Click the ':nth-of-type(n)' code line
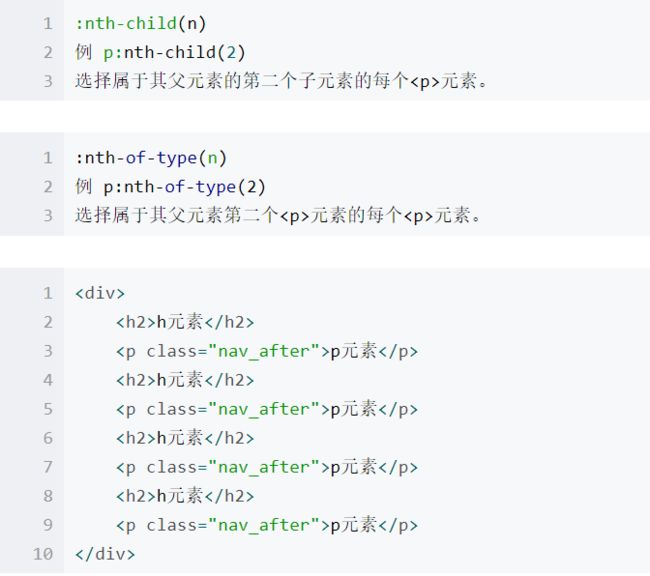650x576 pixels. pos(150,158)
